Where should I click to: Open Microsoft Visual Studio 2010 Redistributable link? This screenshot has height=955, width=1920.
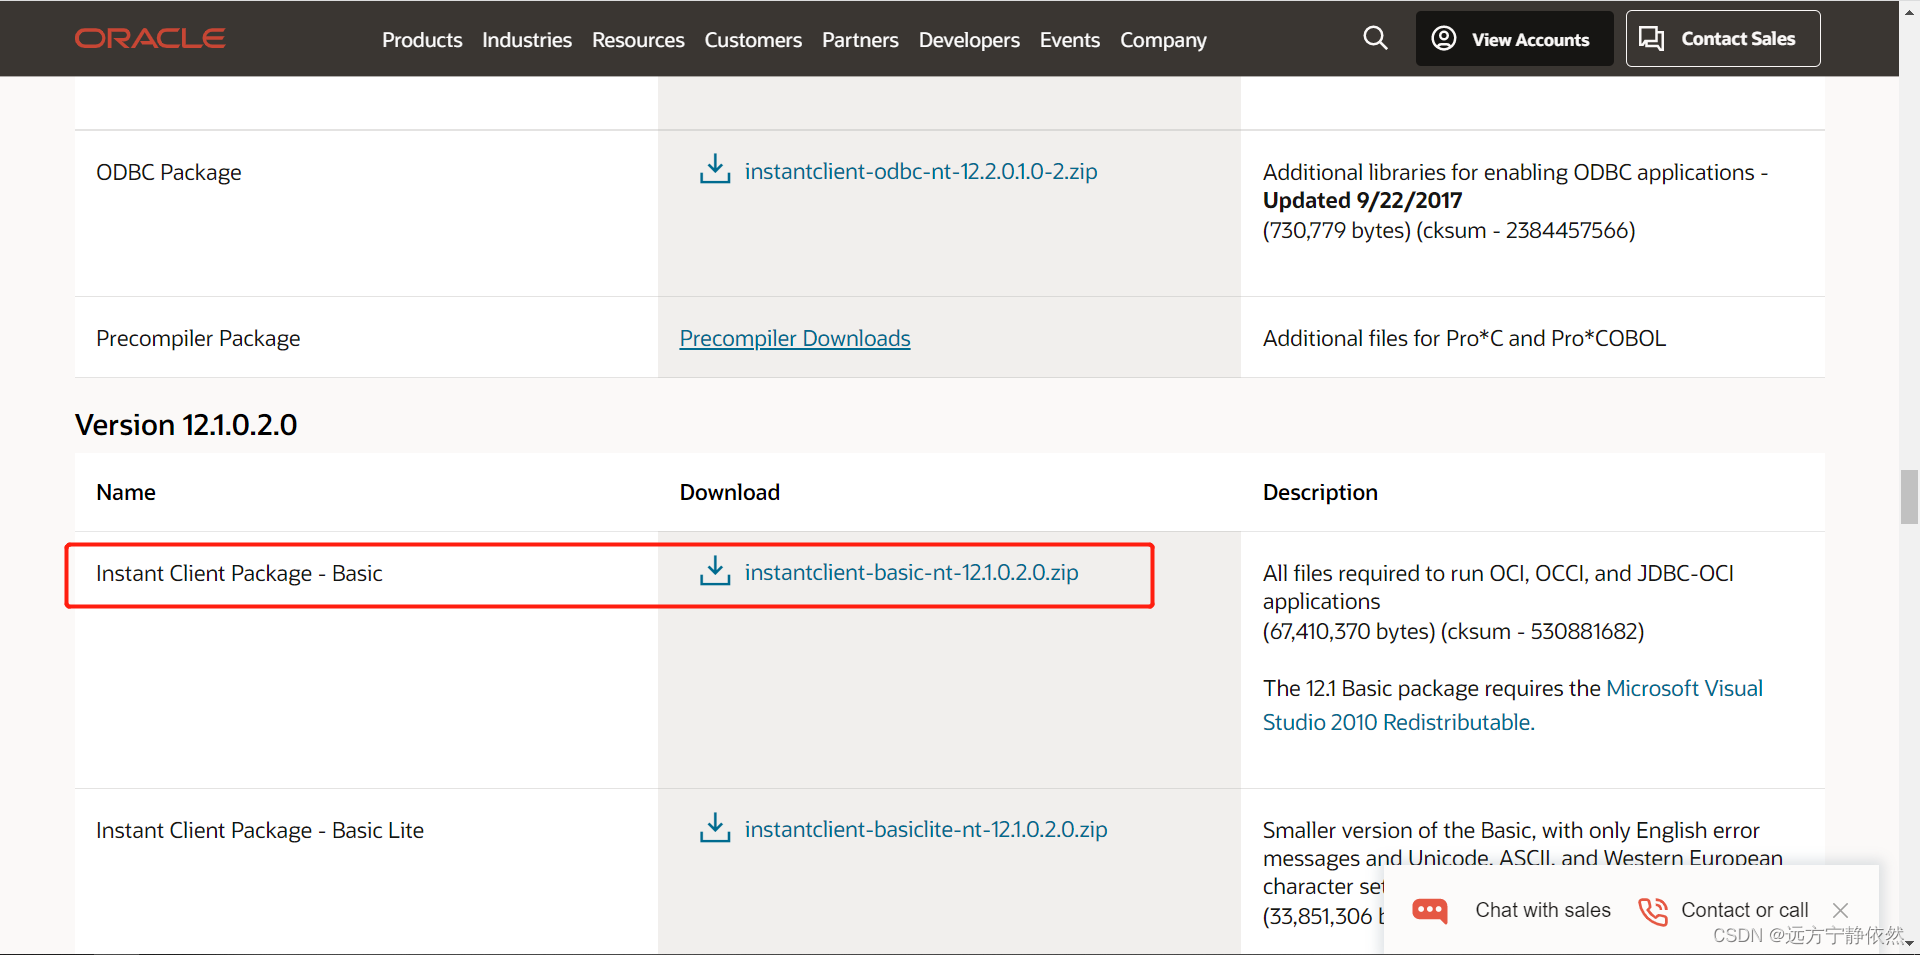point(1512,705)
